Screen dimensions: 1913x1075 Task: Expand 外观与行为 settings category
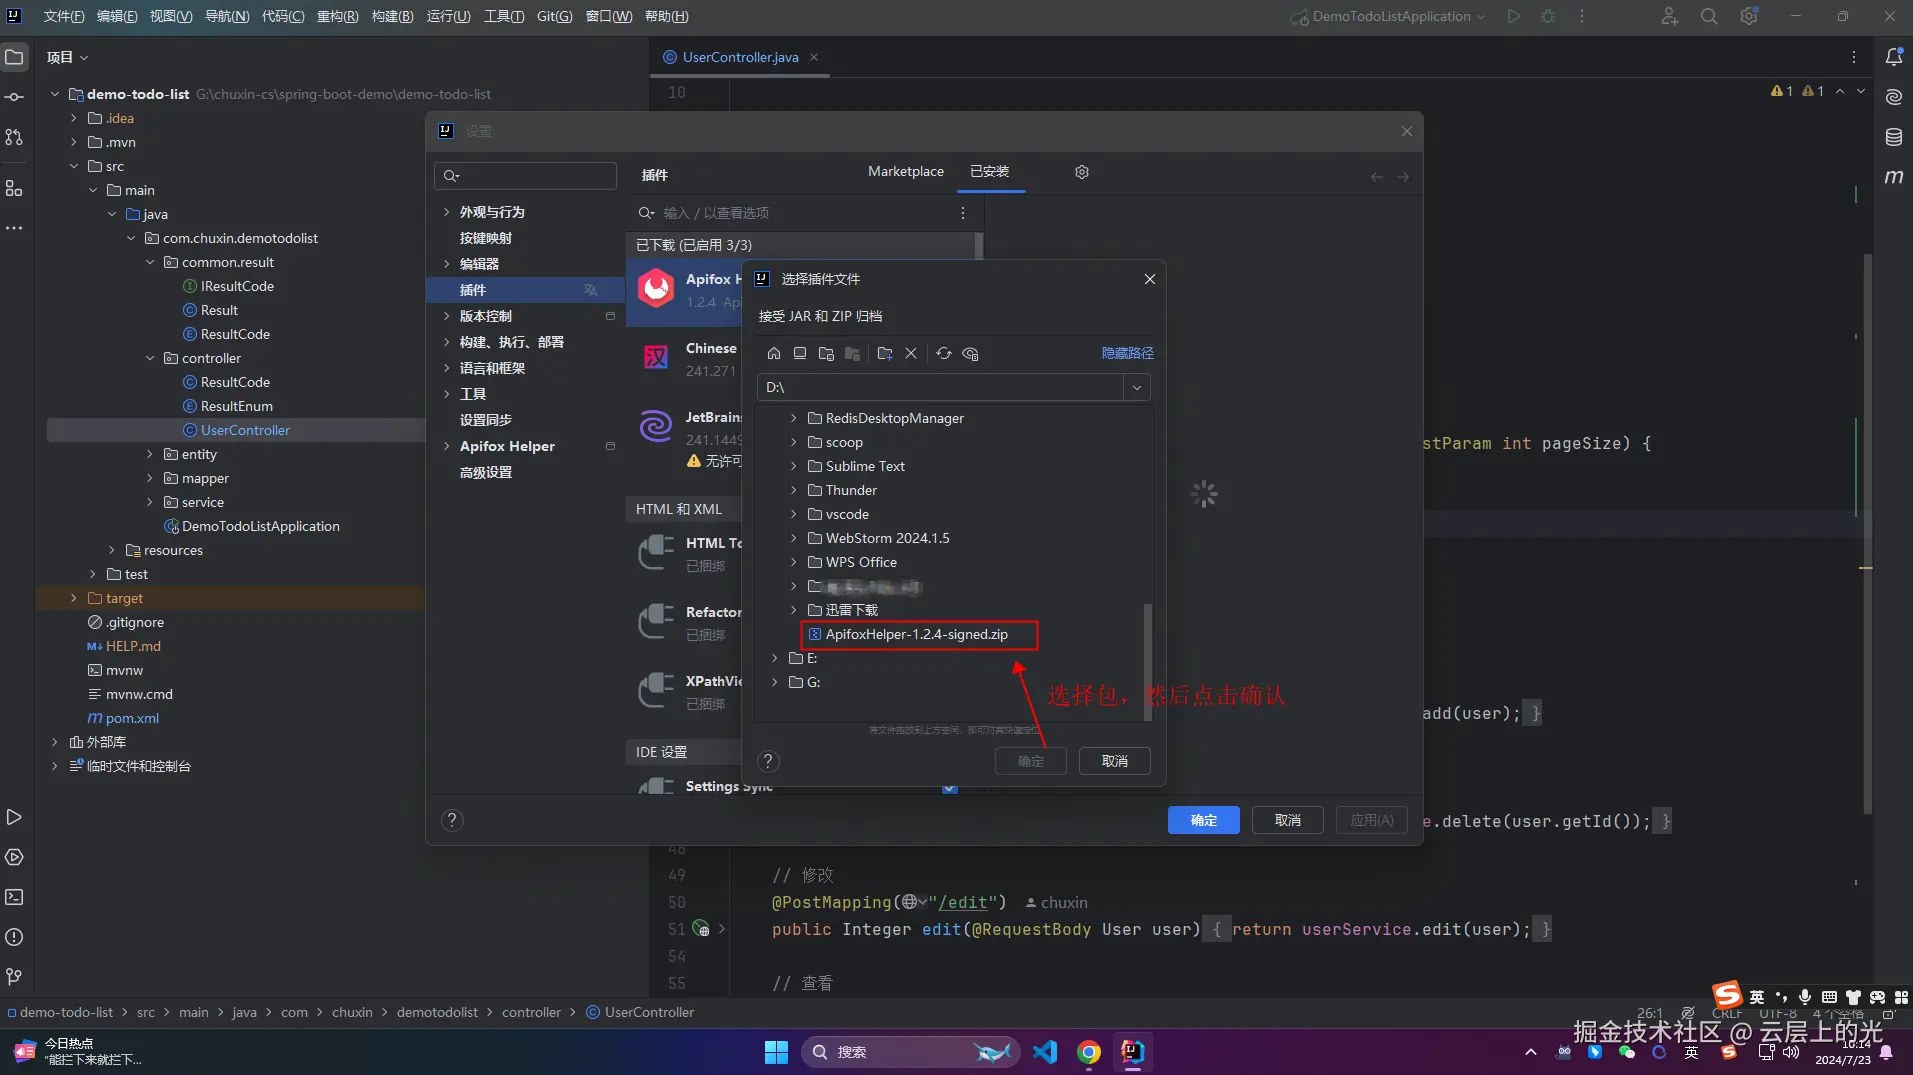tap(446, 212)
